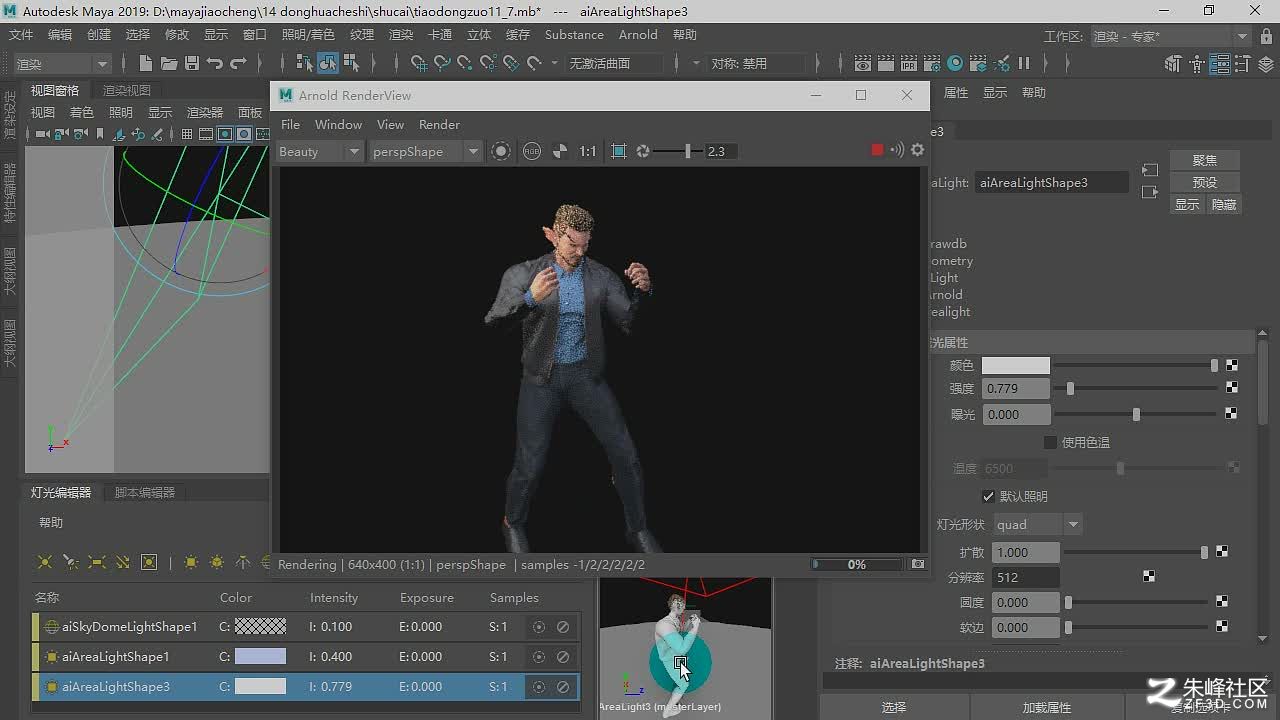Click the Undo arrow icon

[x=215, y=63]
